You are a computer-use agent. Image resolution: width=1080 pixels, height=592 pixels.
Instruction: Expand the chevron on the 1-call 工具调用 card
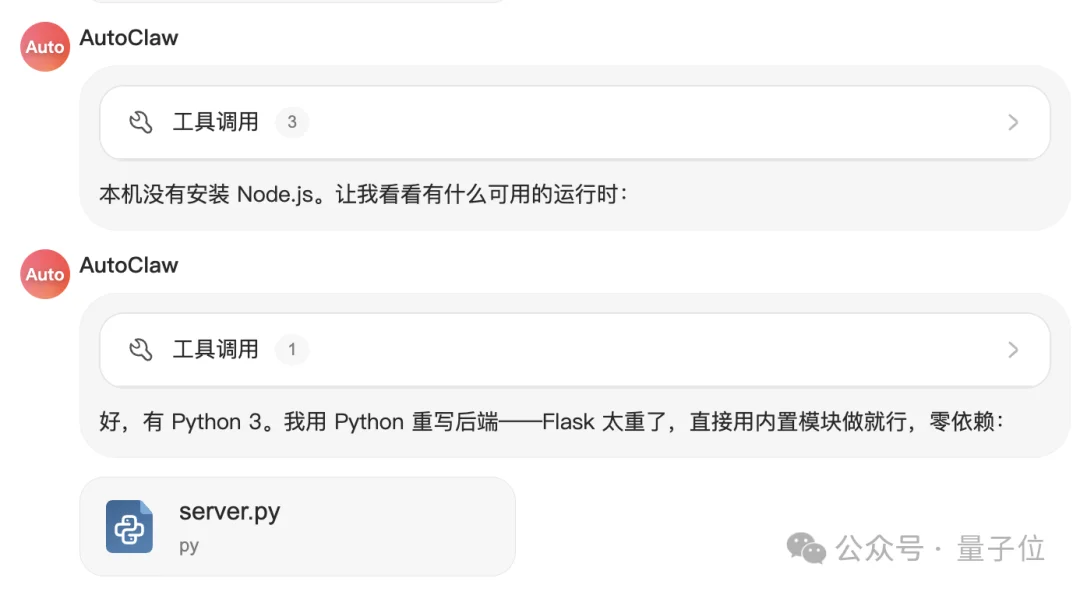[1013, 349]
